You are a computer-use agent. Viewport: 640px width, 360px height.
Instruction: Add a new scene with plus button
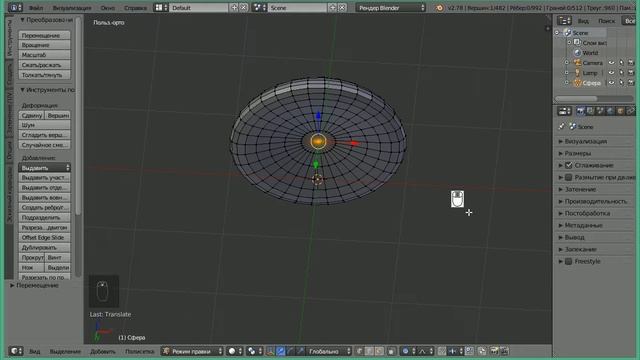click(333, 8)
